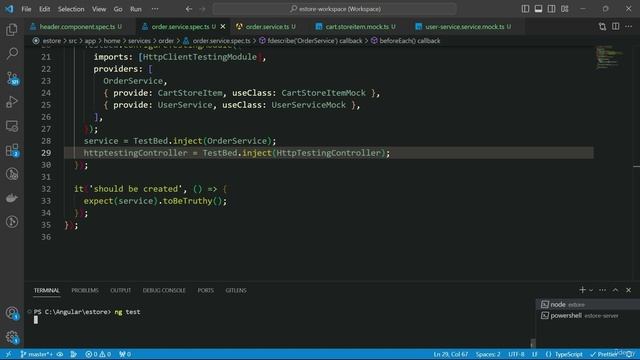Open Source Control view
The image size is (640, 360).
coord(12,78)
